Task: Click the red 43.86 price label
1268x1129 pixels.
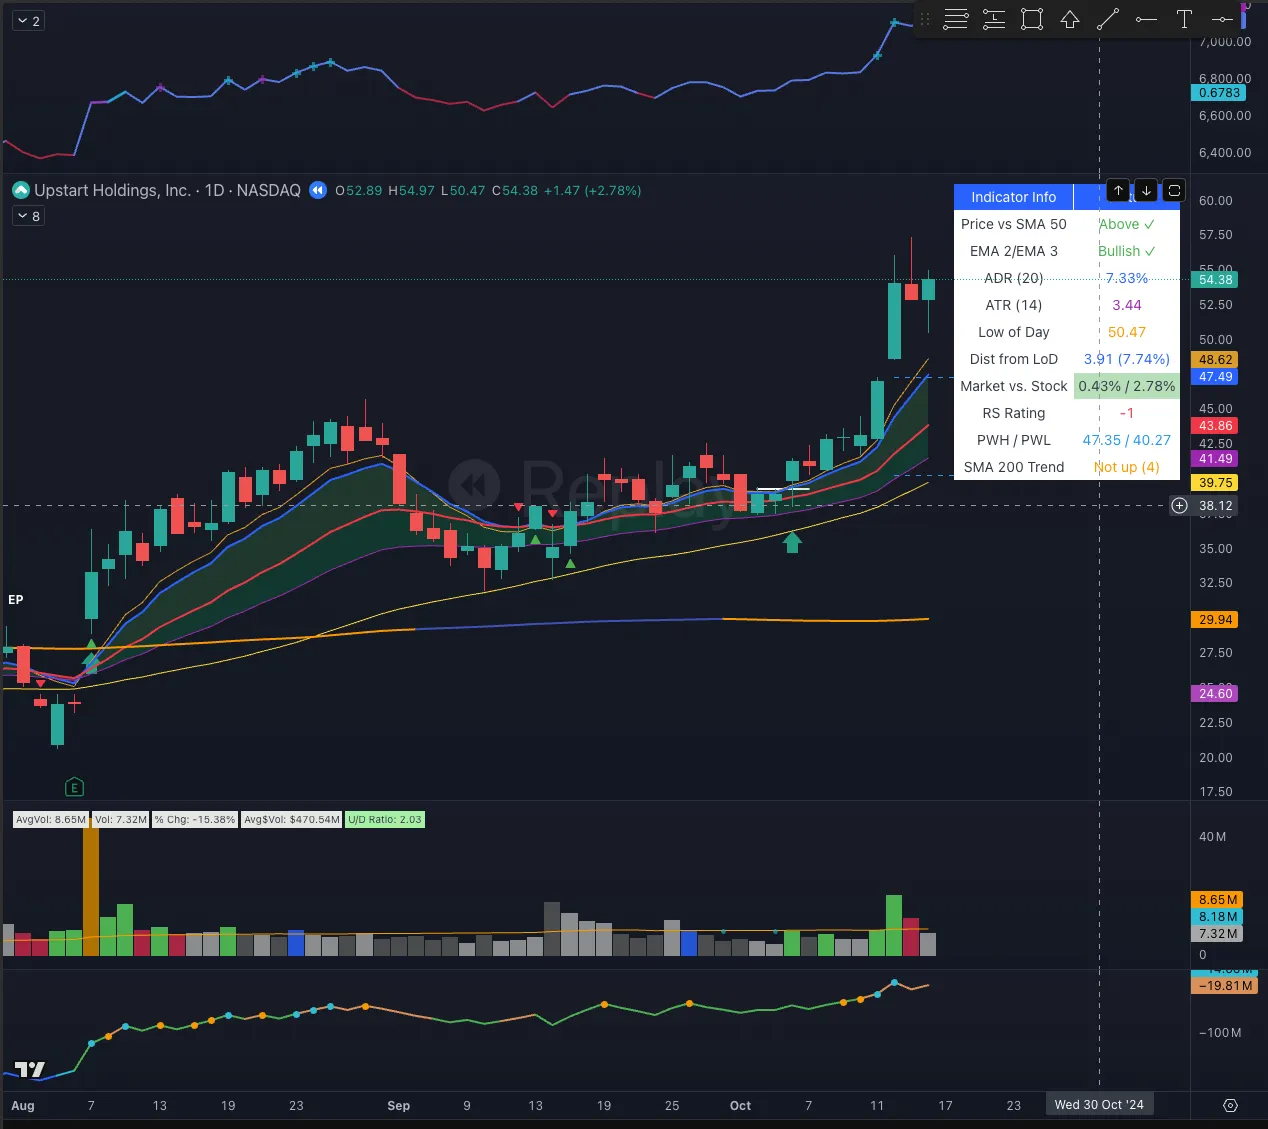Action: pos(1216,426)
